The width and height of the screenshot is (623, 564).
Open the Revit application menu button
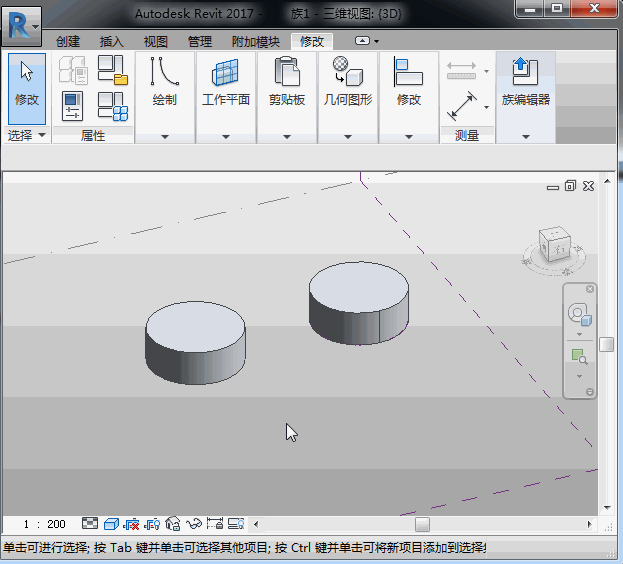pyautogui.click(x=21, y=25)
